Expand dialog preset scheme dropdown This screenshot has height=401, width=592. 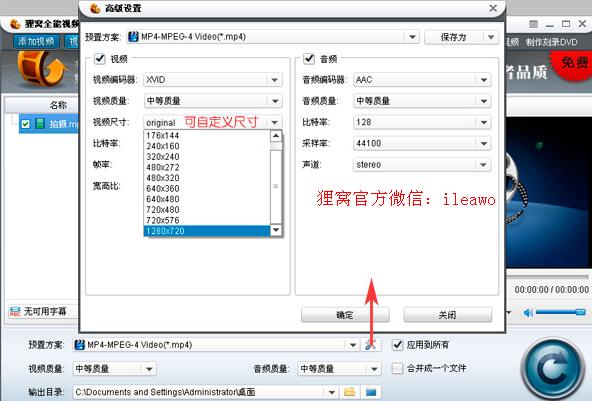(x=412, y=37)
